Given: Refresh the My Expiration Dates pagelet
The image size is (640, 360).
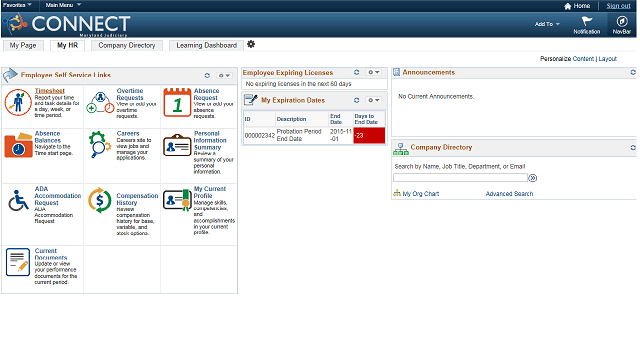Looking at the screenshot, I should [356, 100].
